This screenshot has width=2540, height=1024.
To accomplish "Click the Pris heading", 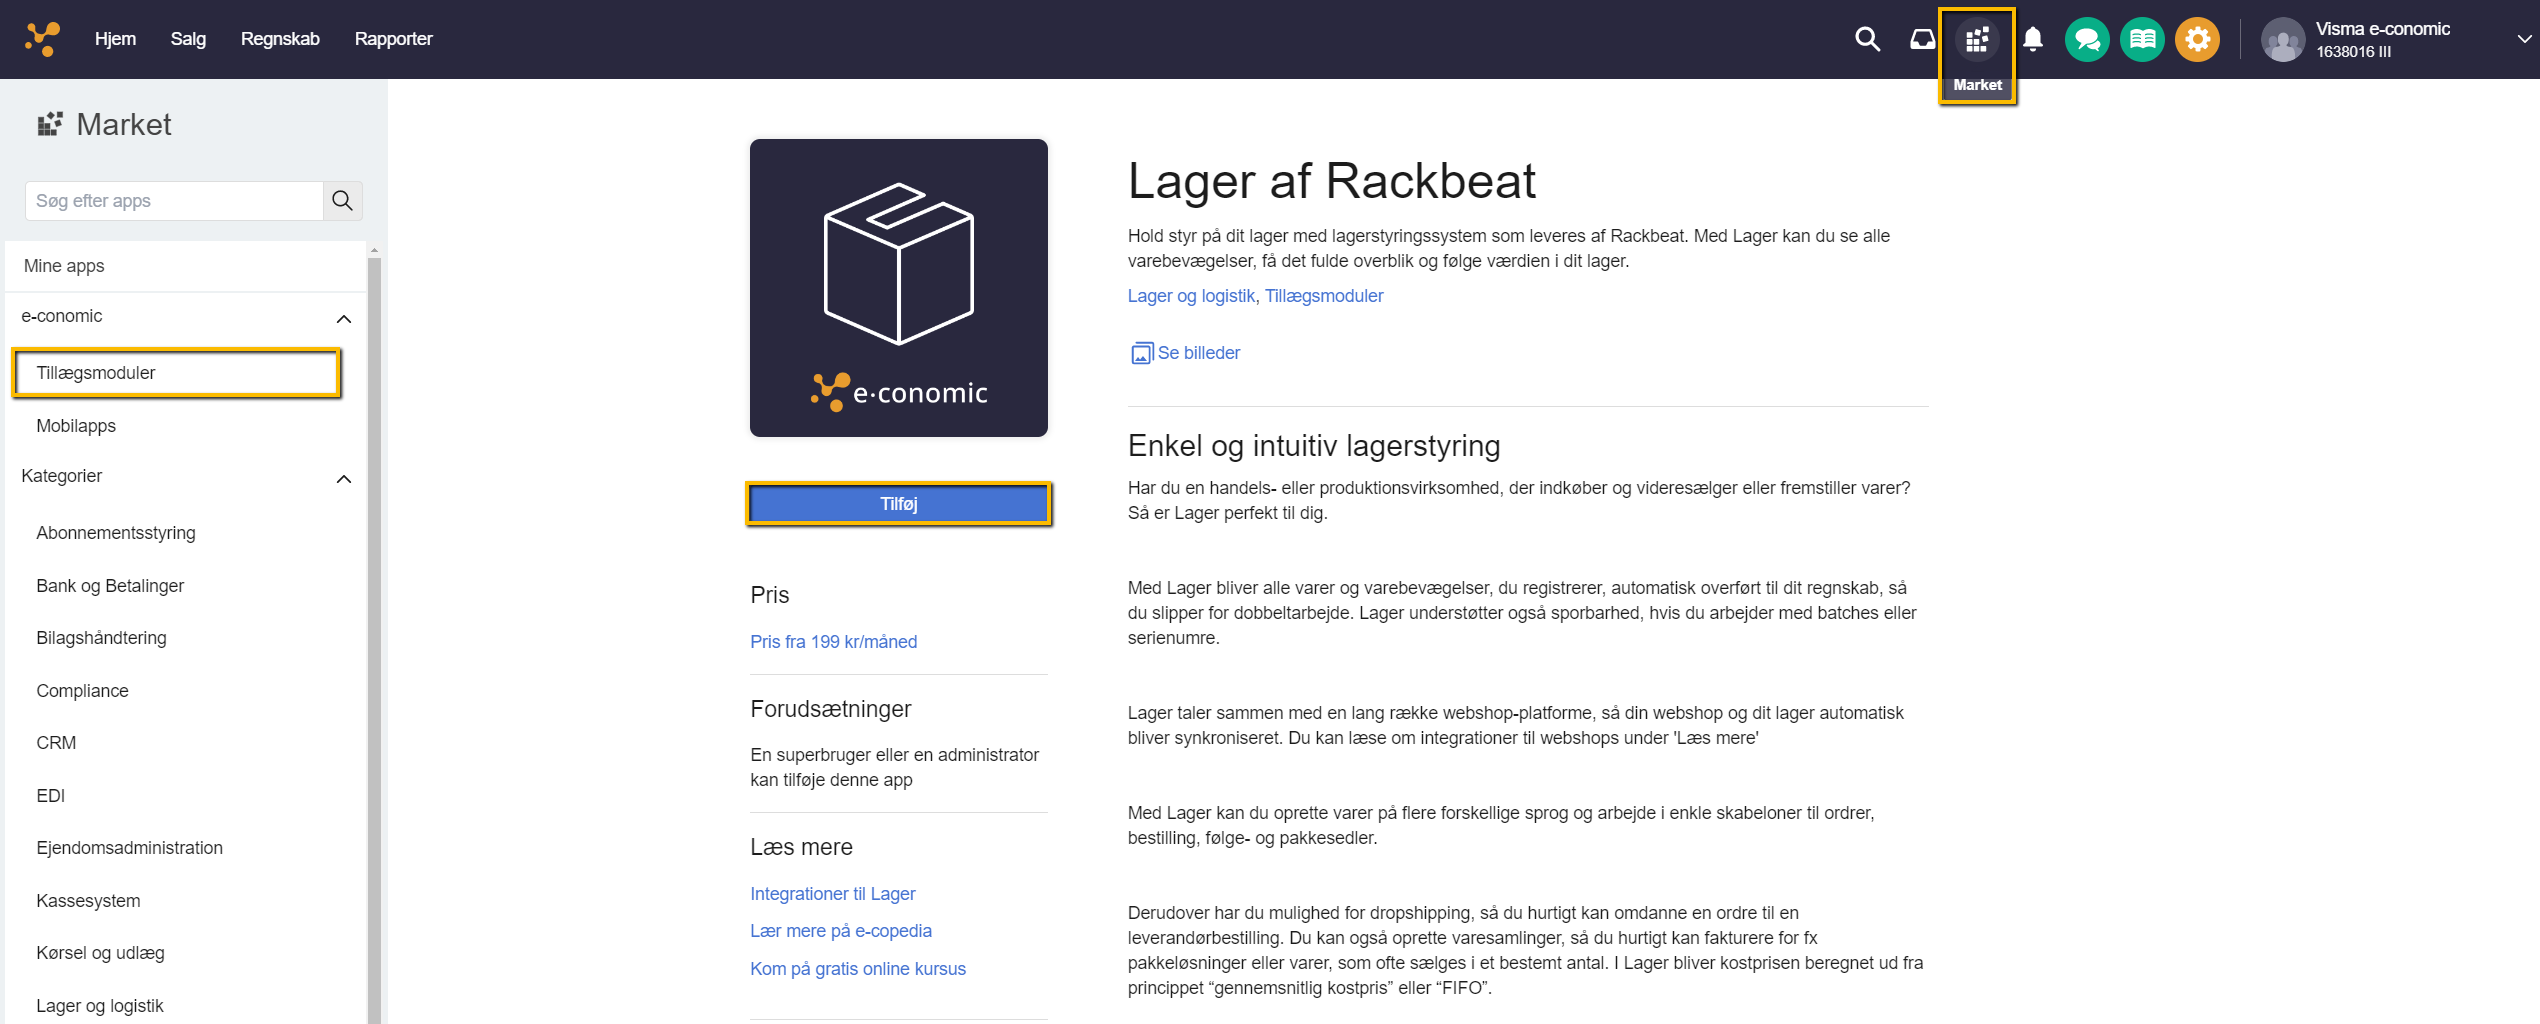I will [769, 595].
